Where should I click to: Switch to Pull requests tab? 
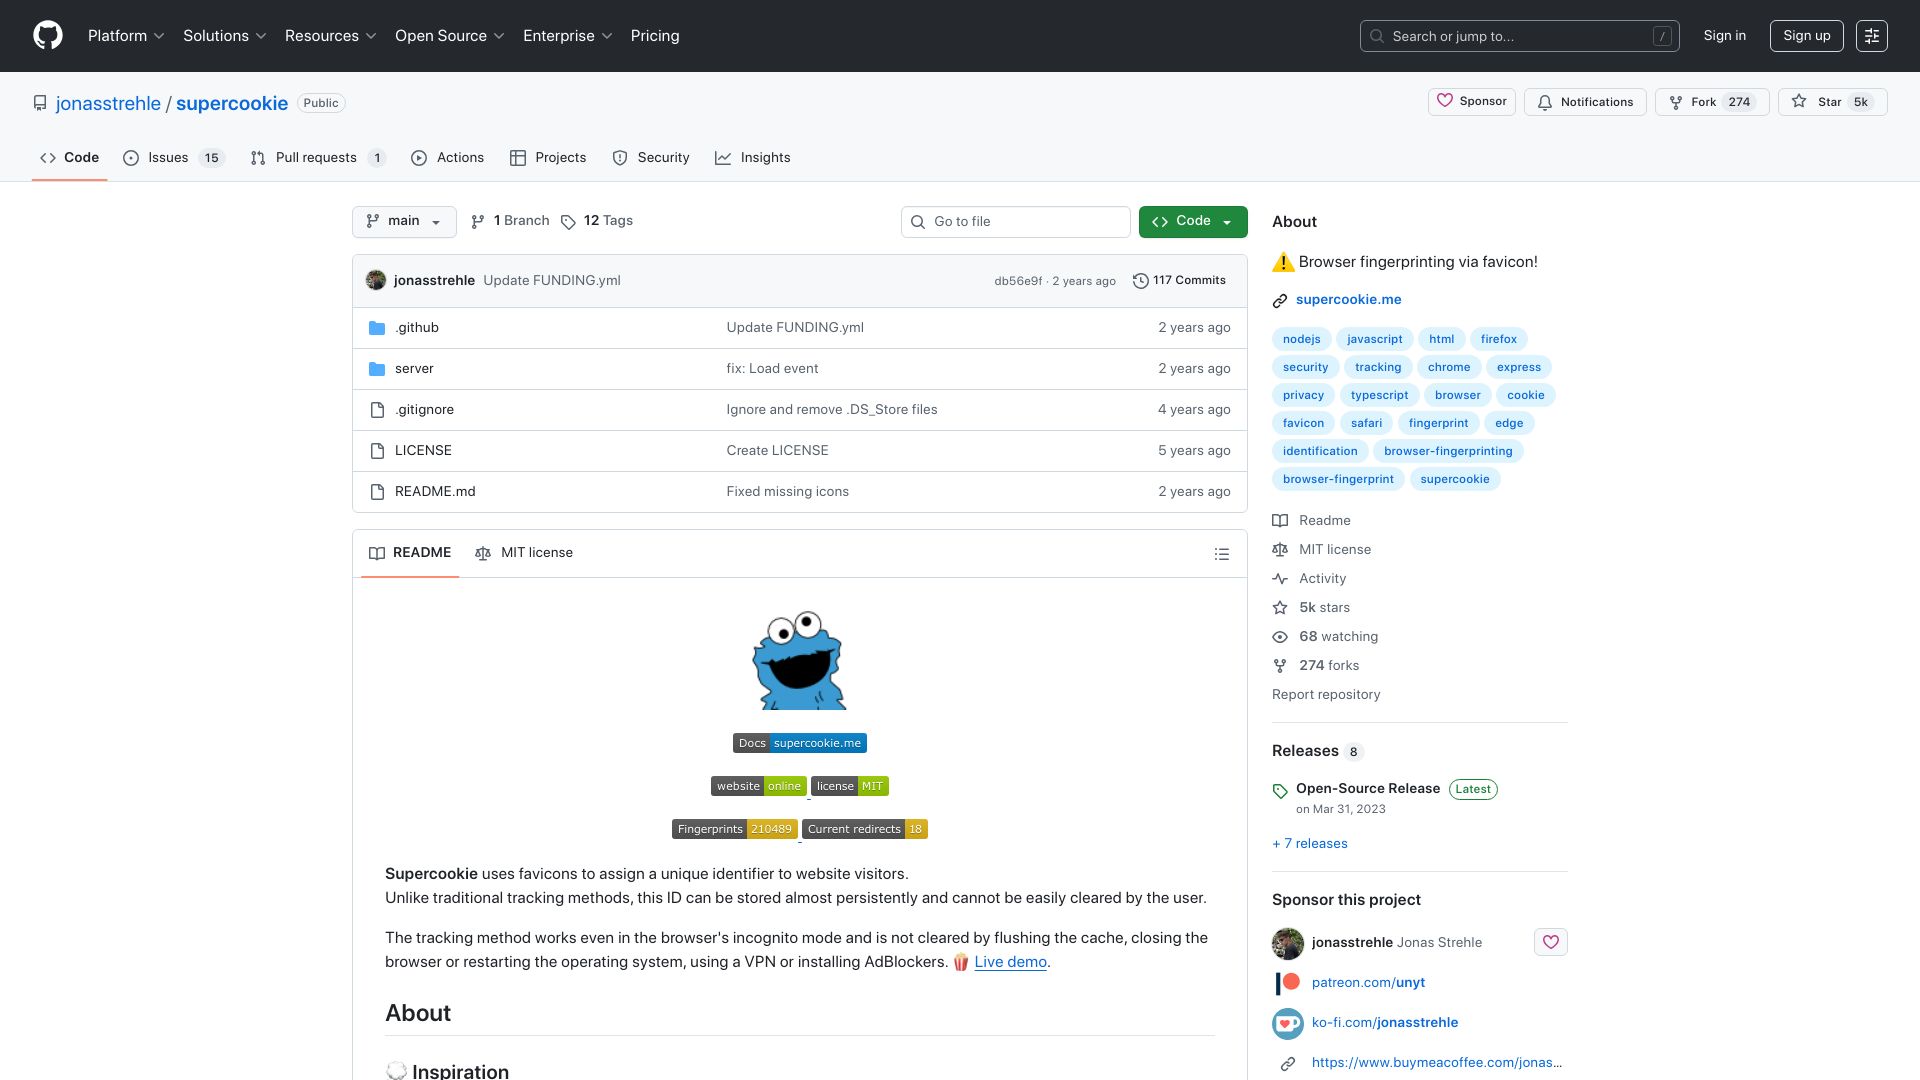(x=318, y=158)
